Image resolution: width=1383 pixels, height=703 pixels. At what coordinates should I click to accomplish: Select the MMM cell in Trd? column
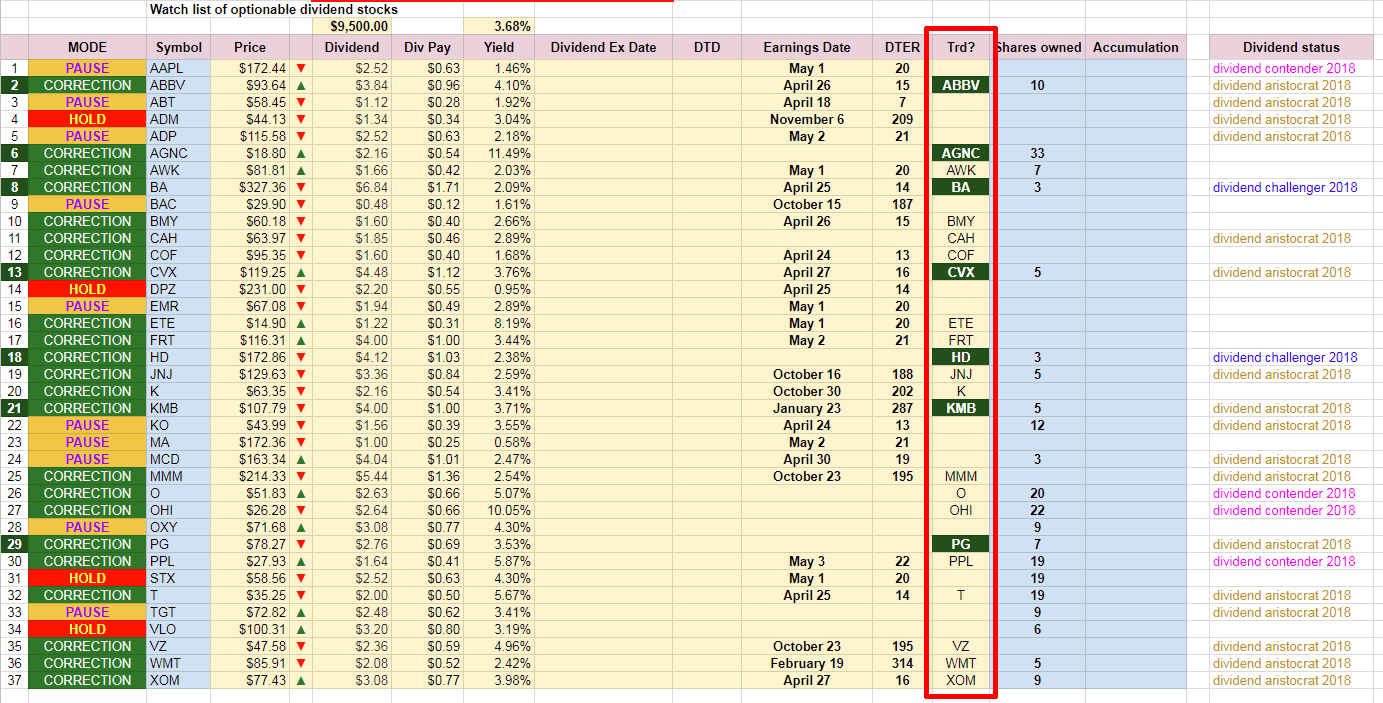pyautogui.click(x=961, y=476)
